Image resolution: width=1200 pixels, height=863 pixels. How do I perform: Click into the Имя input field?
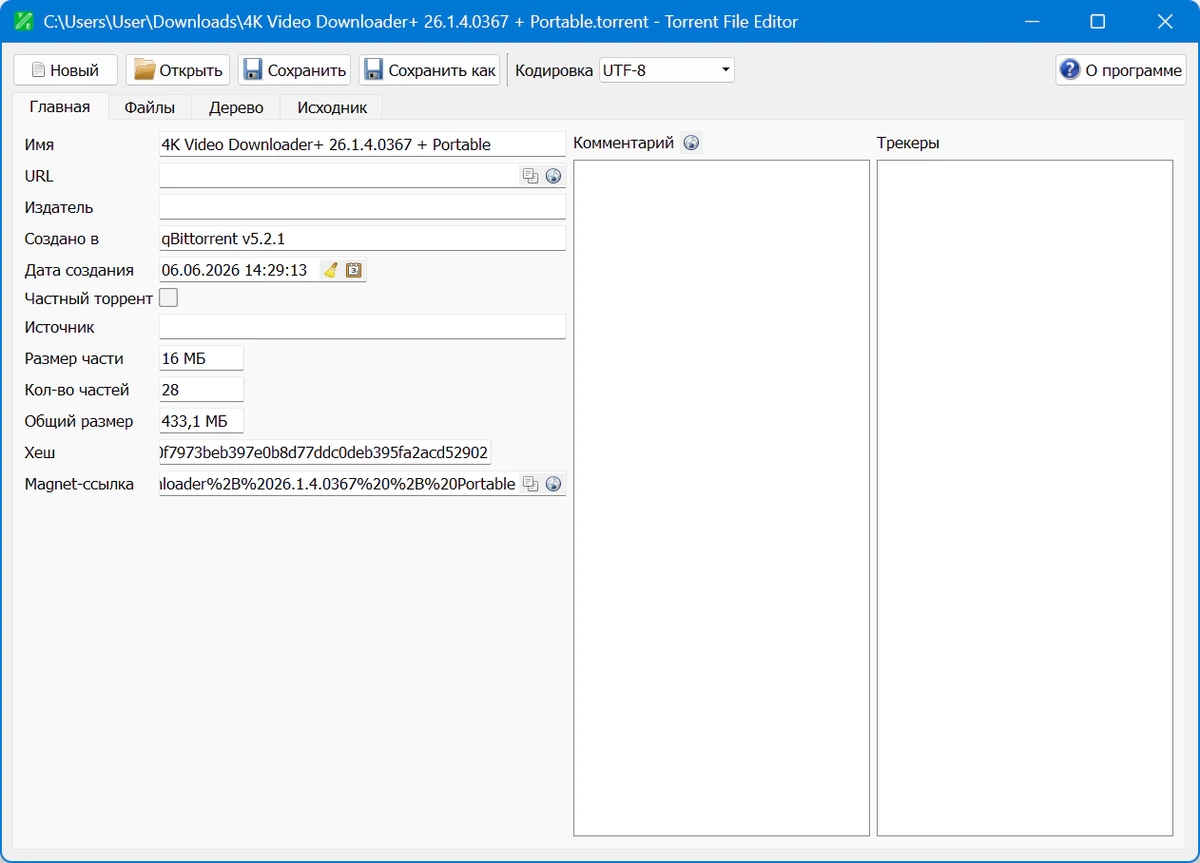click(363, 144)
